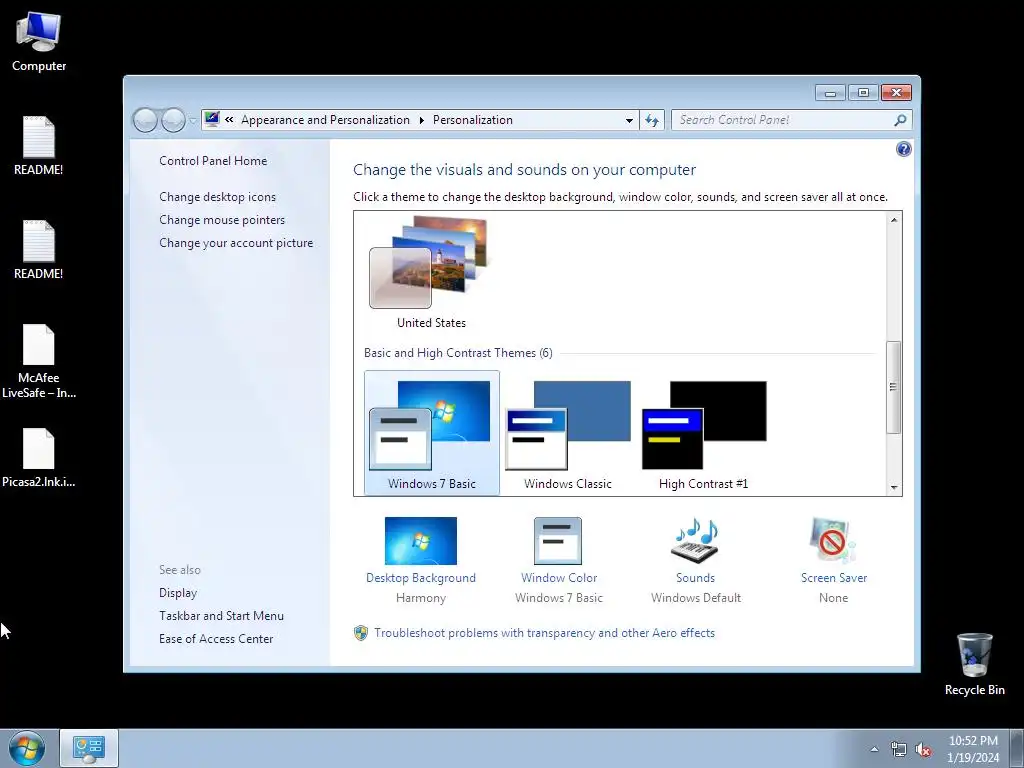Click the network tray icon
This screenshot has height=768, width=1024.
pos(899,750)
